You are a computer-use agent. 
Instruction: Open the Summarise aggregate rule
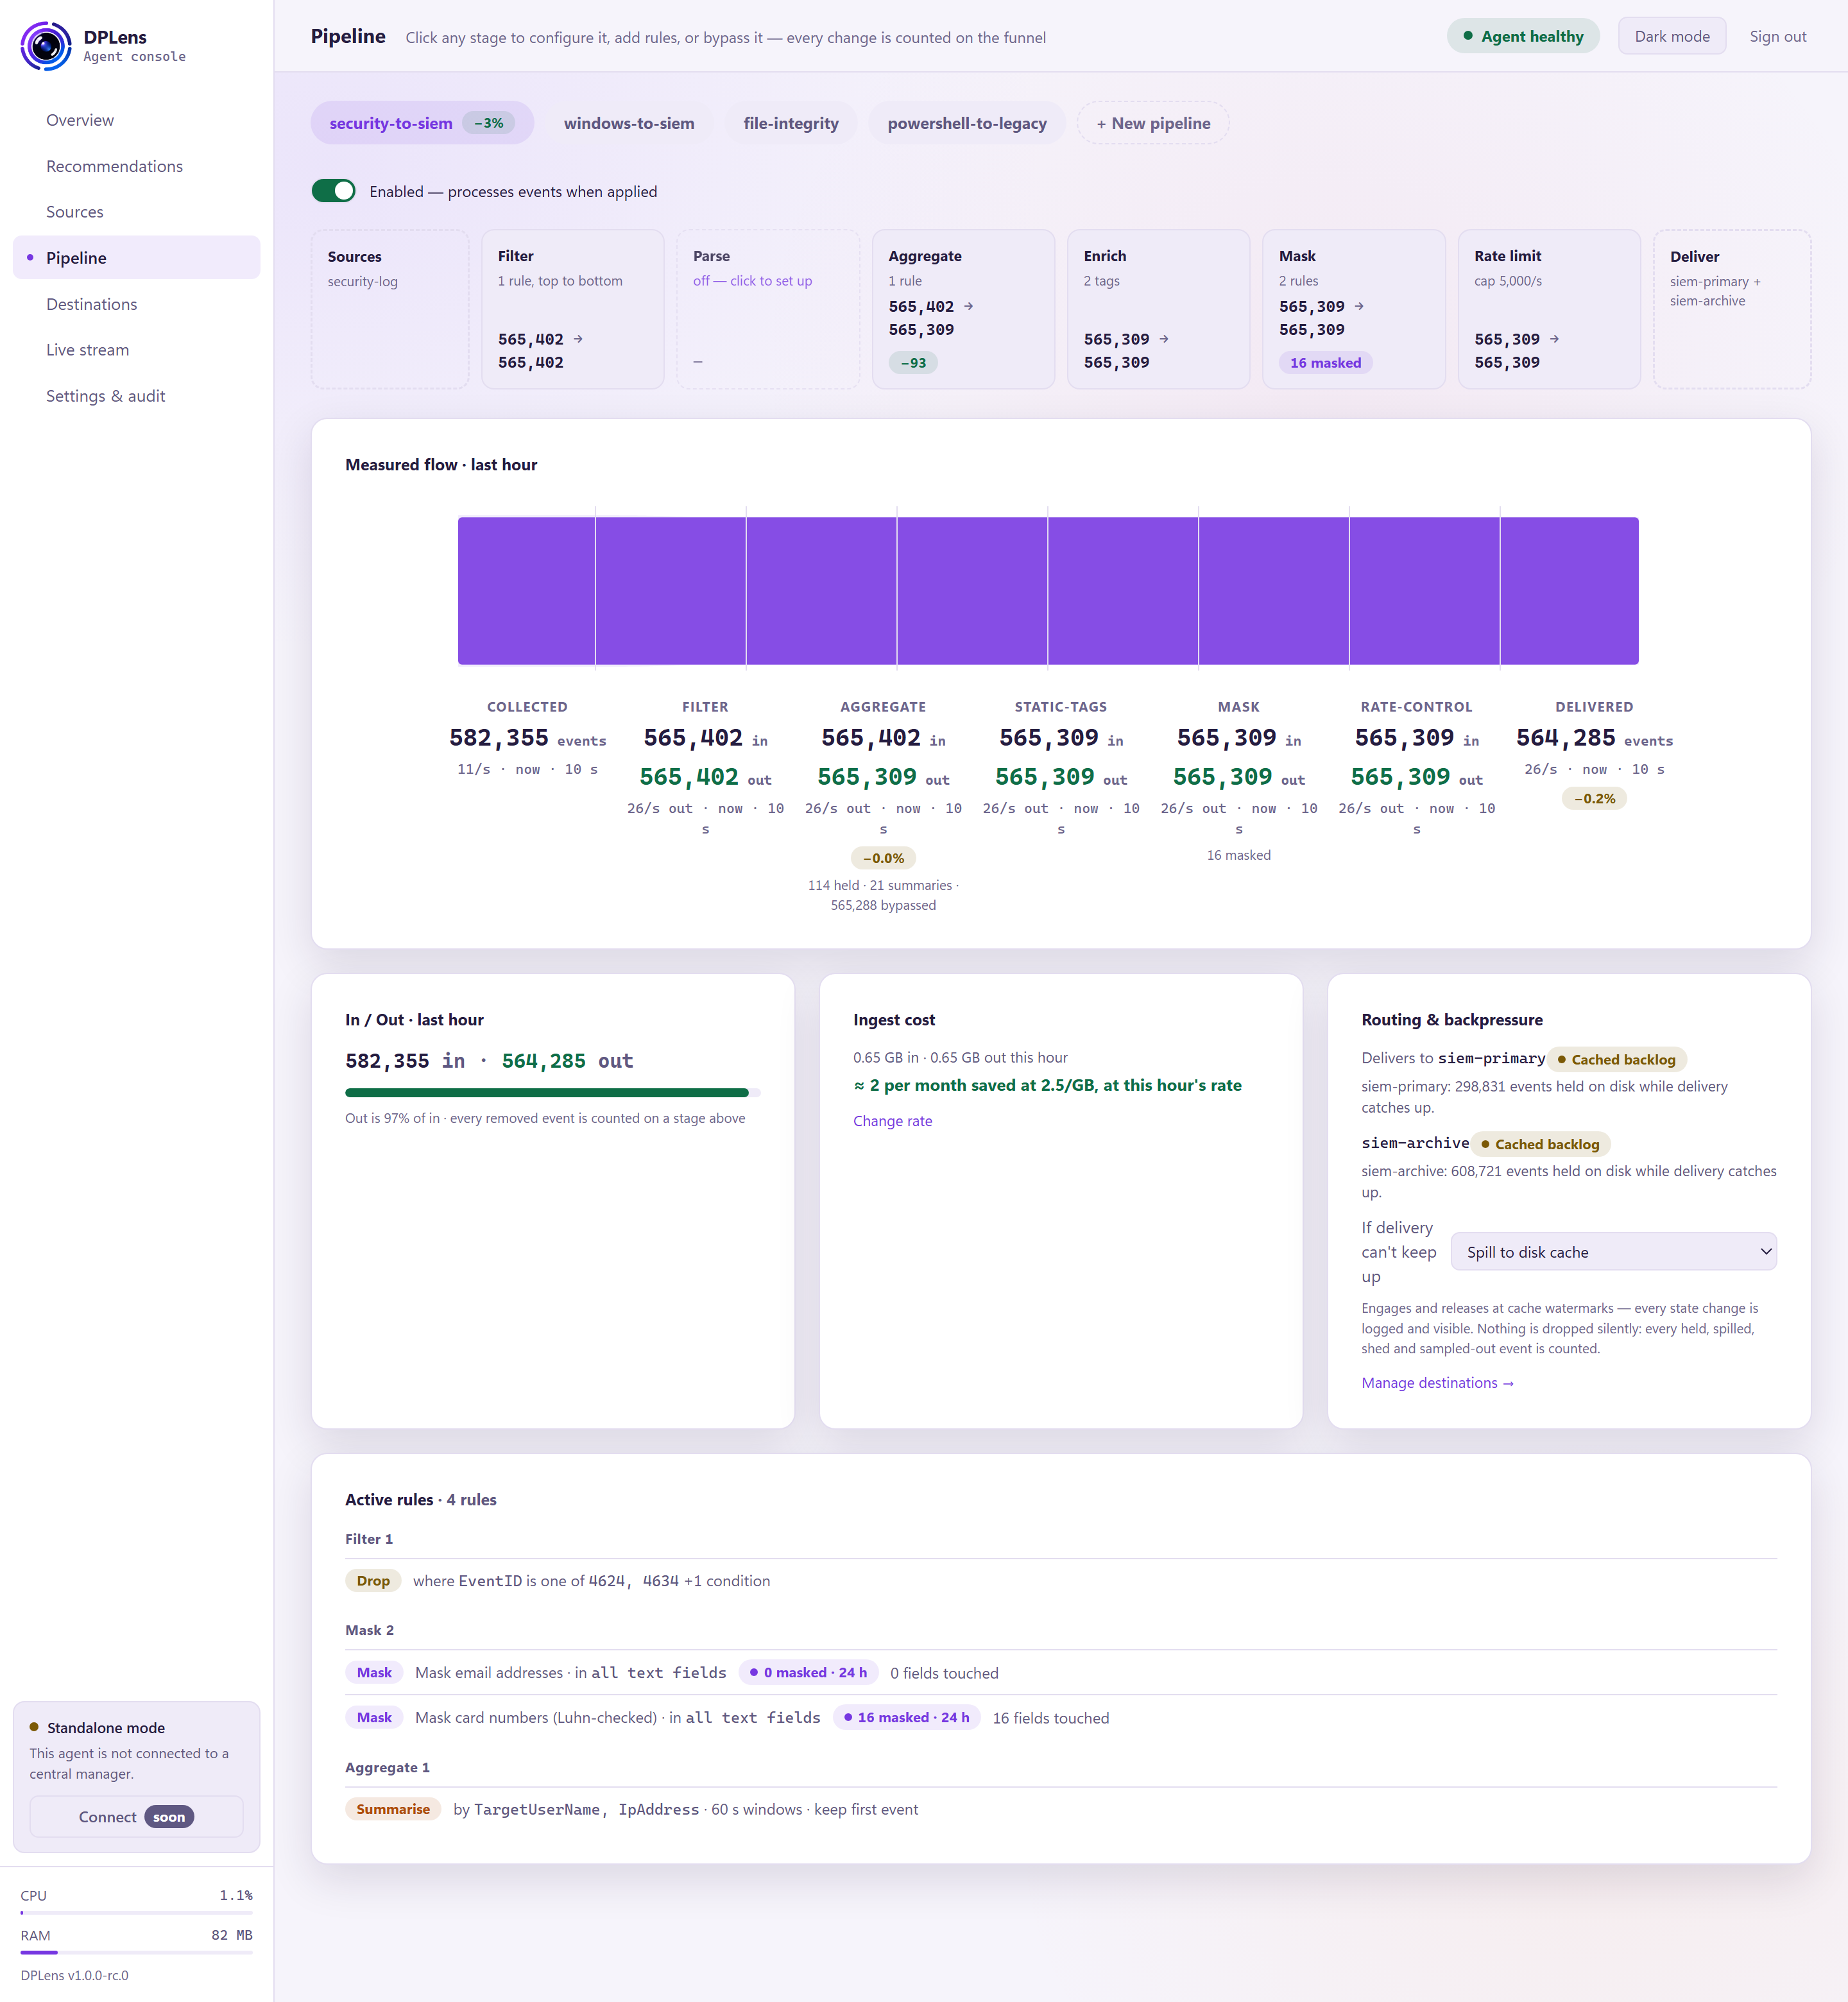pos(1061,1809)
